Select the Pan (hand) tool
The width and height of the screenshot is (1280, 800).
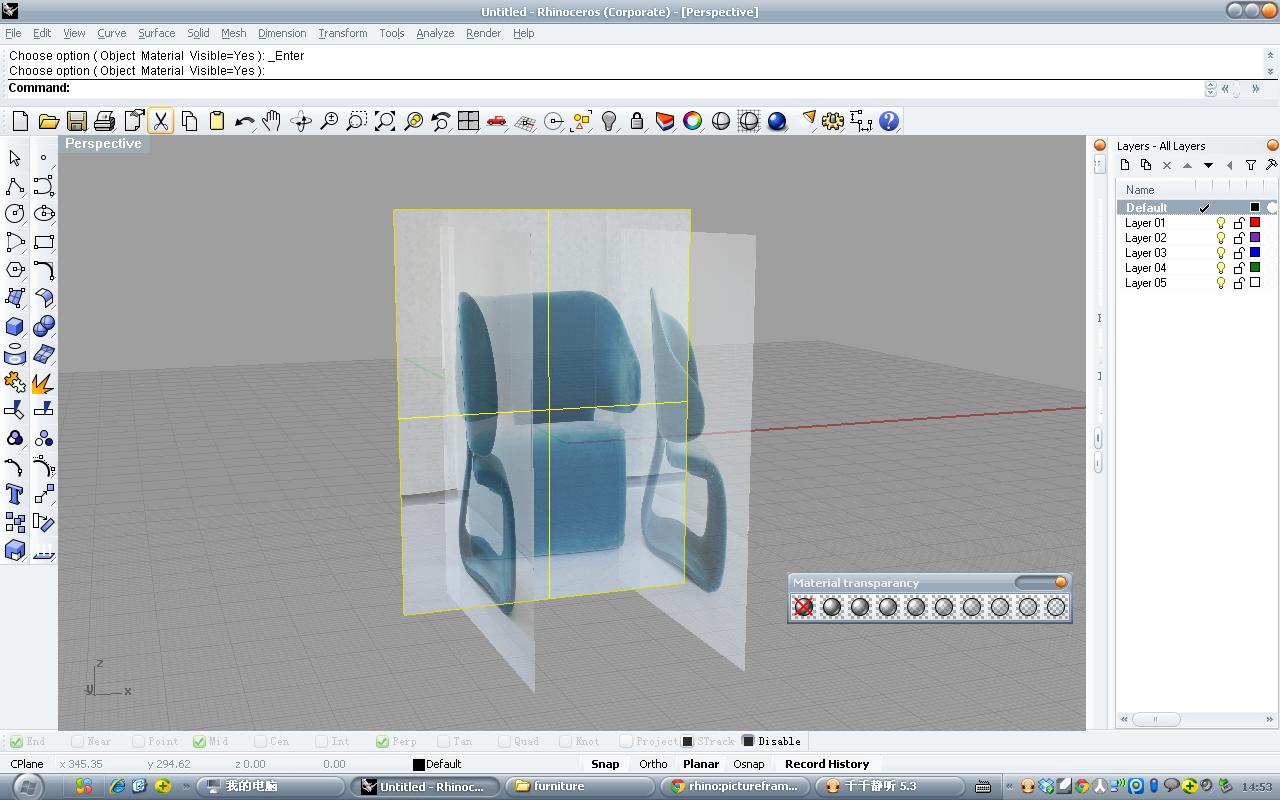point(272,121)
